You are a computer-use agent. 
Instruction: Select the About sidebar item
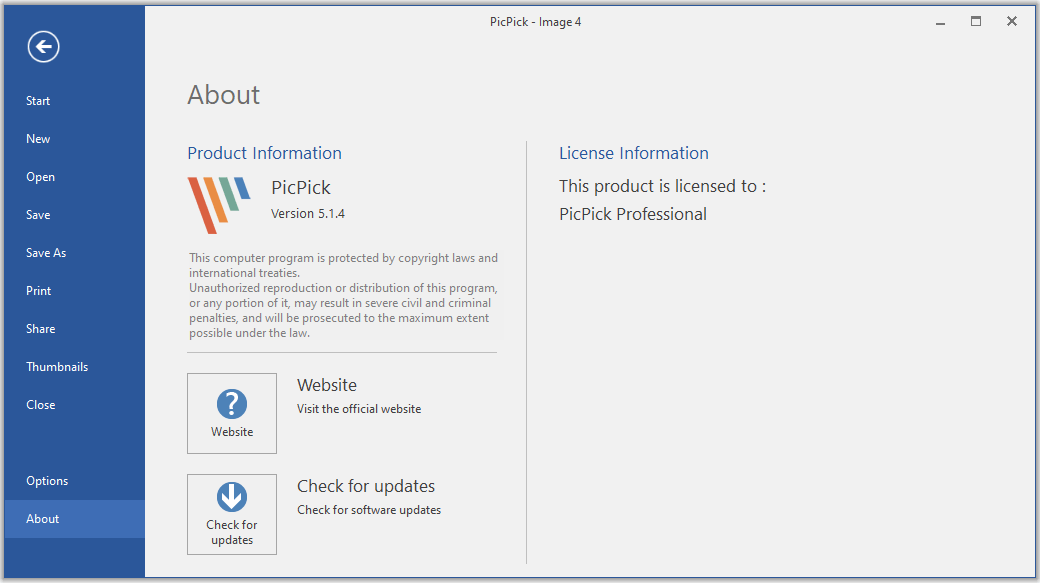[43, 519]
